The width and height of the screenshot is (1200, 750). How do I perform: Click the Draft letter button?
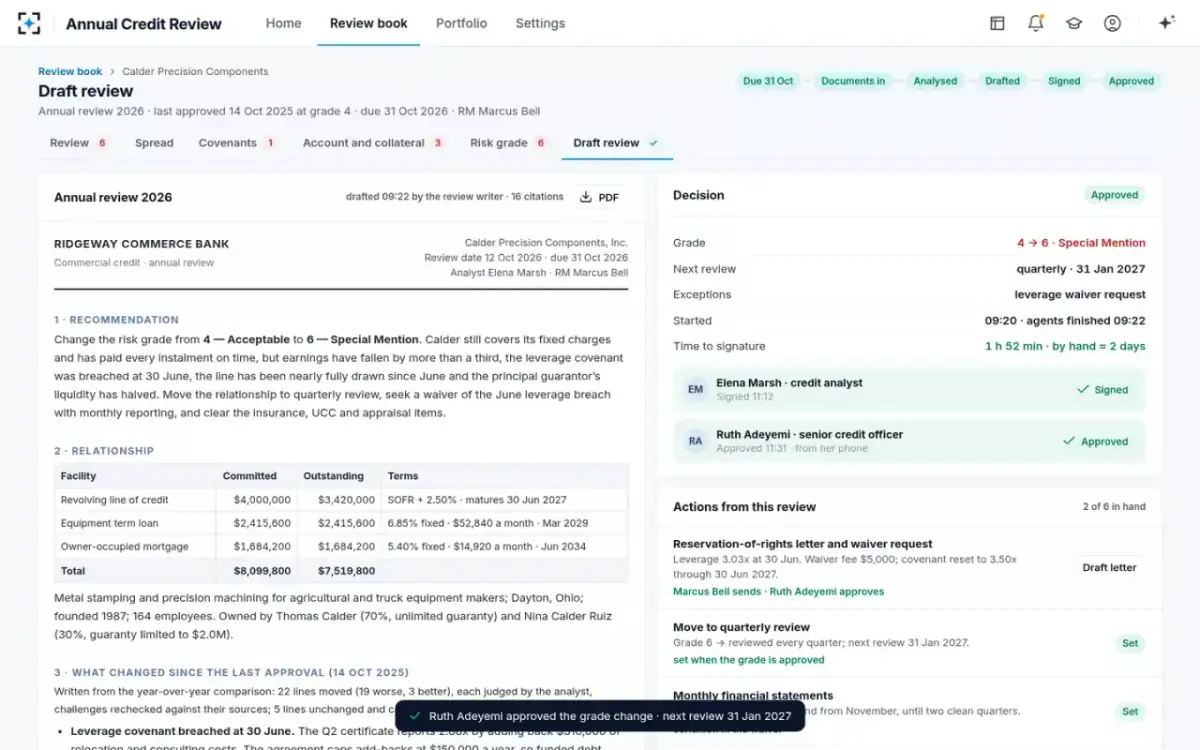click(1109, 567)
